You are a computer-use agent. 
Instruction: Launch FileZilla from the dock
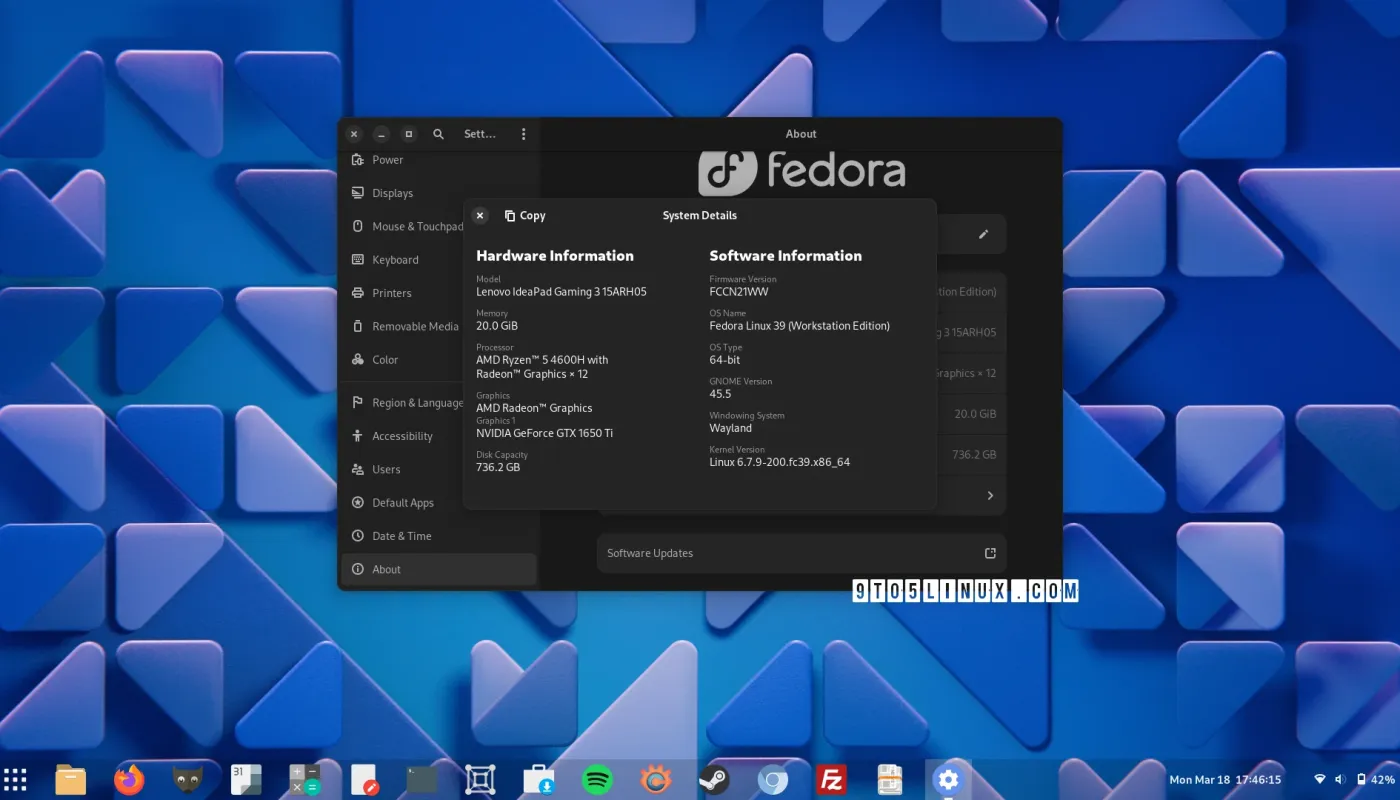pos(831,779)
